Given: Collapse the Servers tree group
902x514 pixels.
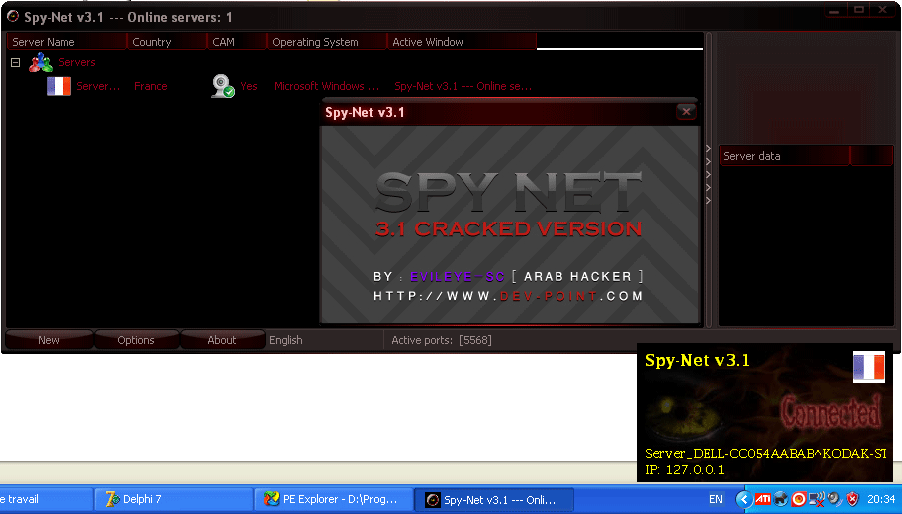Looking at the screenshot, I should tap(16, 63).
